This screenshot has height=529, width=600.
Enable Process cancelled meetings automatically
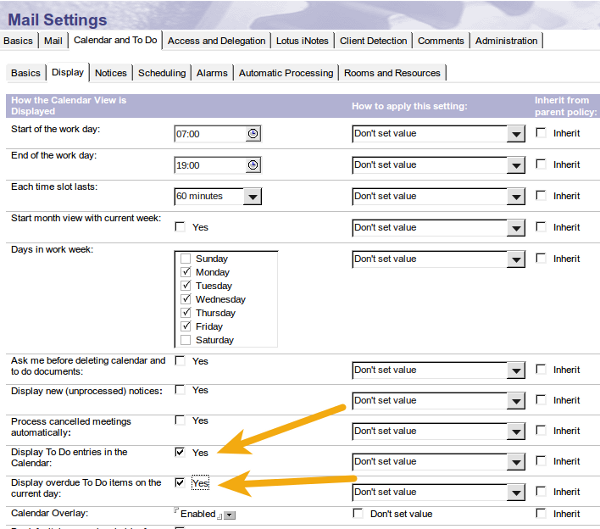(180, 420)
